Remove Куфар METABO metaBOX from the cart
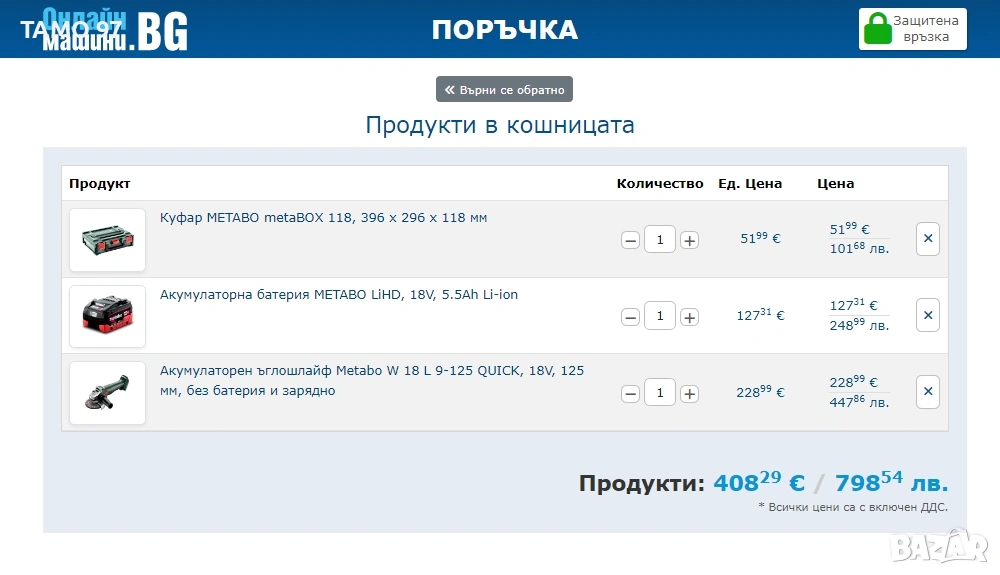 (927, 239)
